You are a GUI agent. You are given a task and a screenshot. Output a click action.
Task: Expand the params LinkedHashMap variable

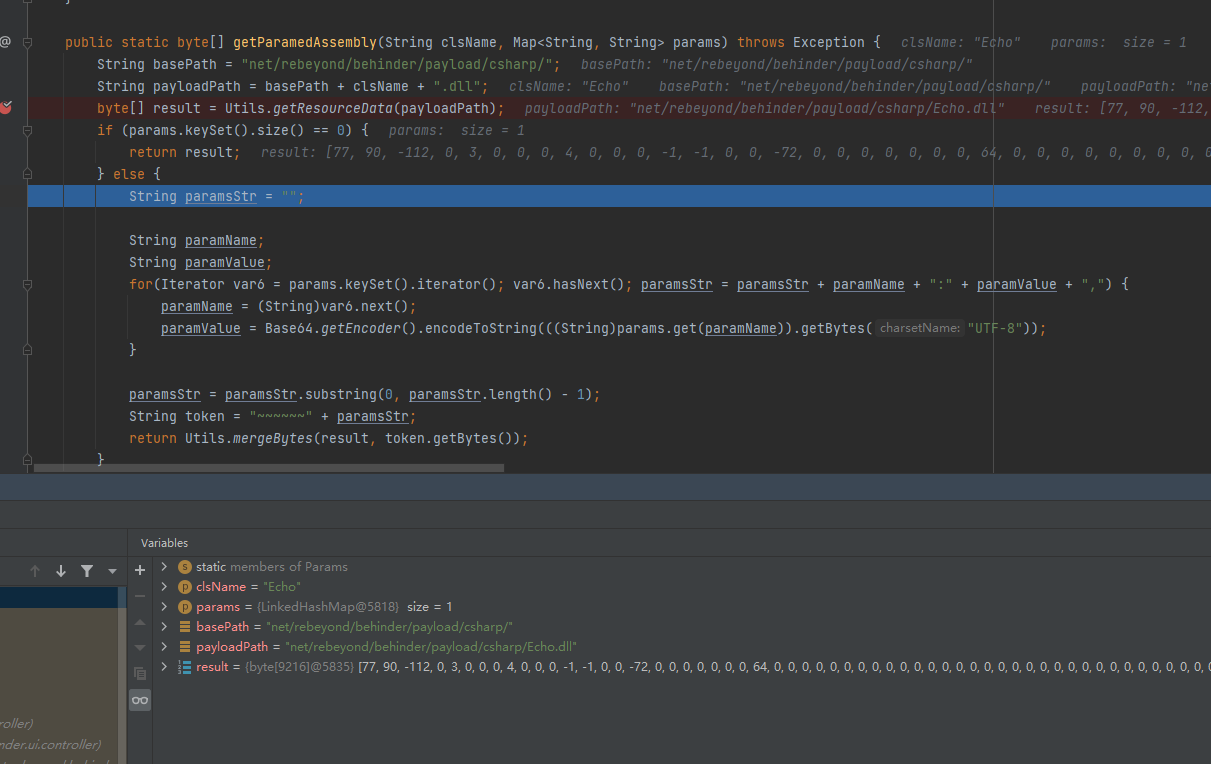point(165,607)
